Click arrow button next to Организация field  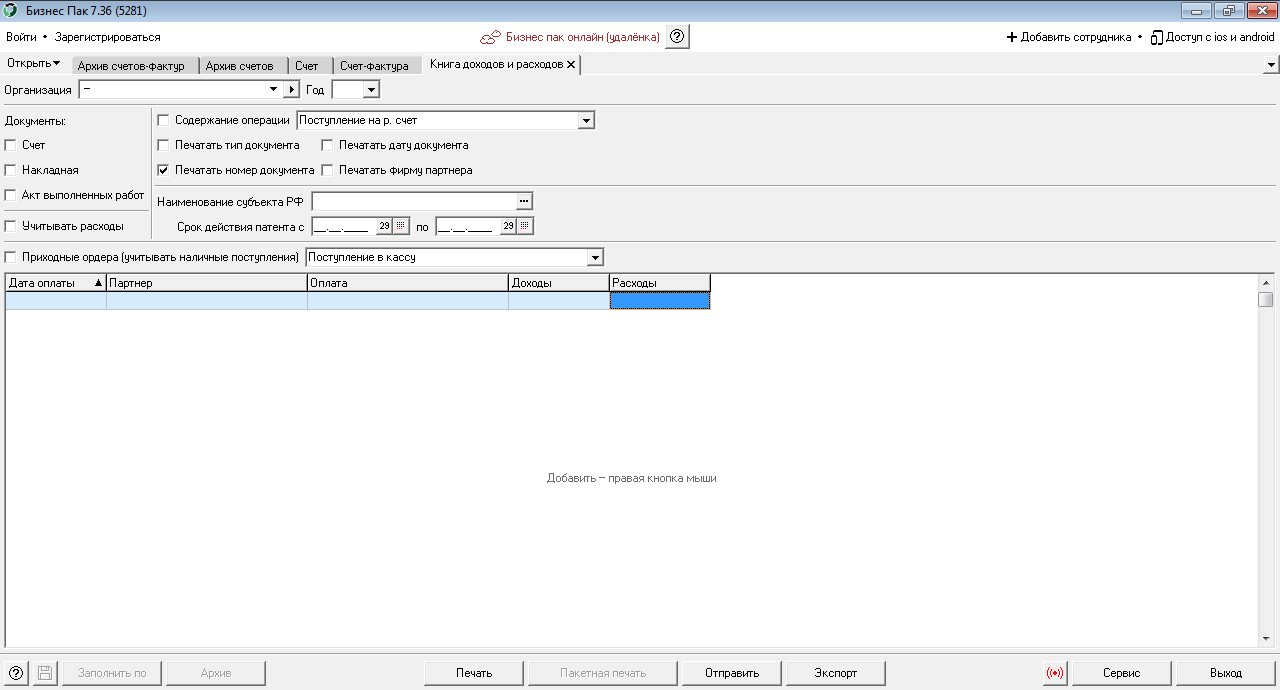coord(291,90)
